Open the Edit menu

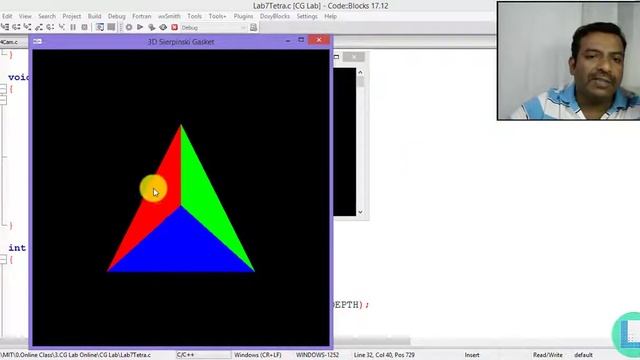[7, 16]
